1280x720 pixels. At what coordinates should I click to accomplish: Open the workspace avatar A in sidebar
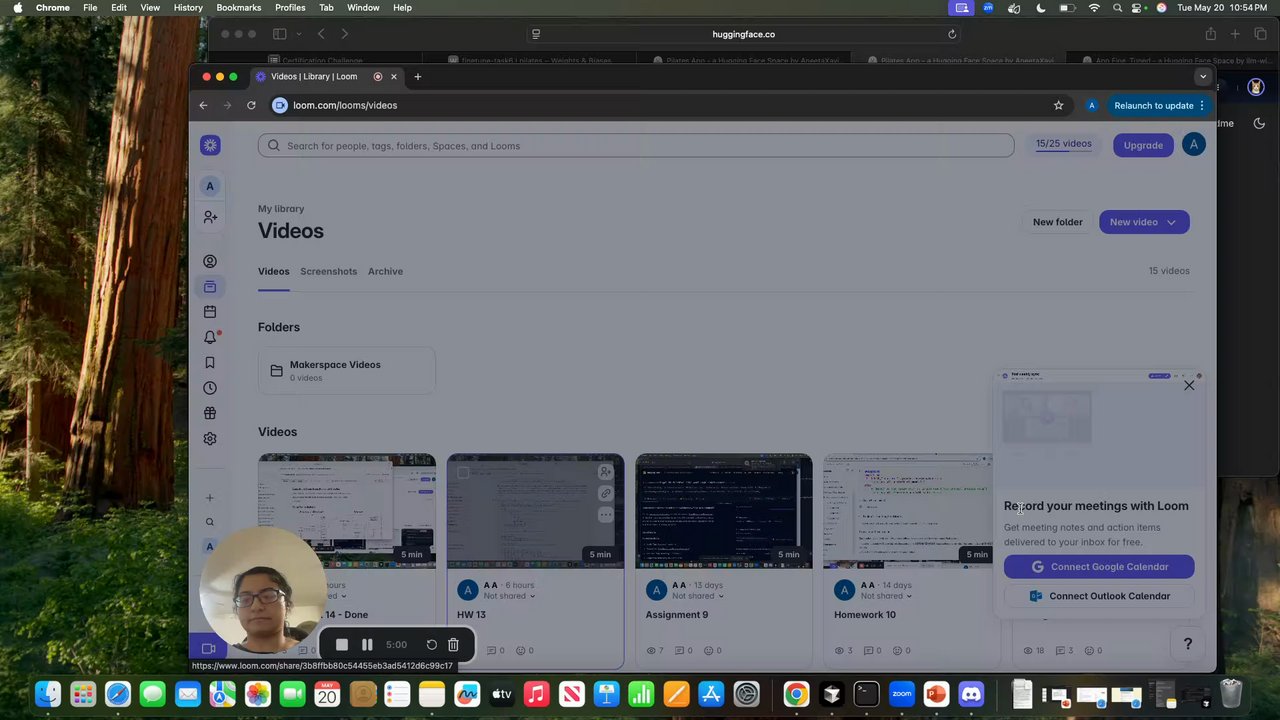tap(210, 186)
